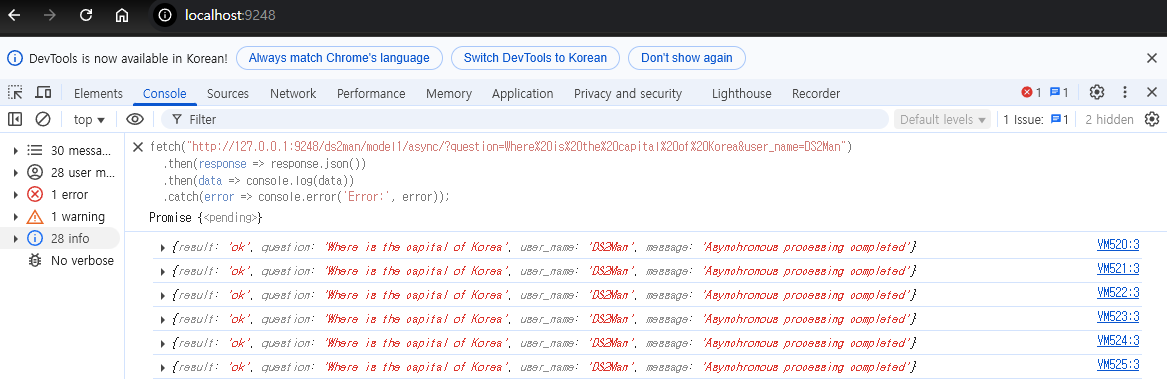Open console settings gear

tap(1152, 119)
